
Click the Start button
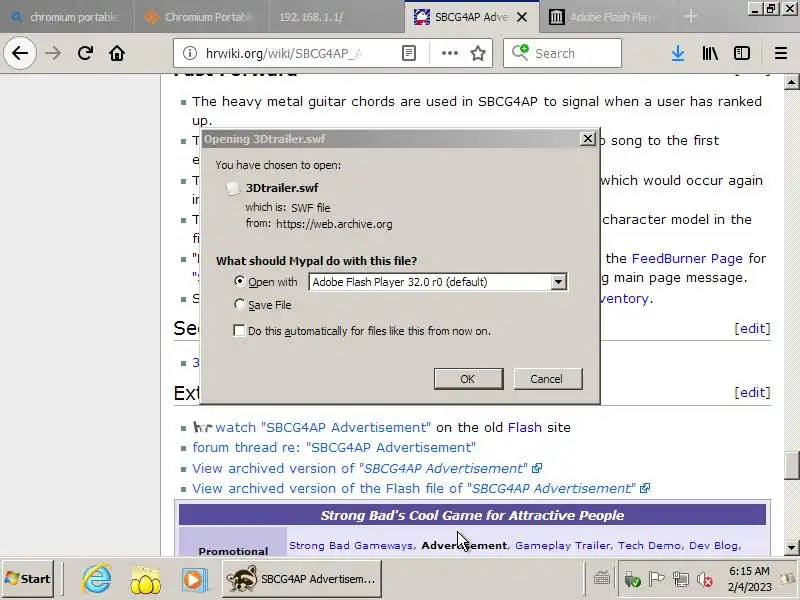tap(28, 579)
